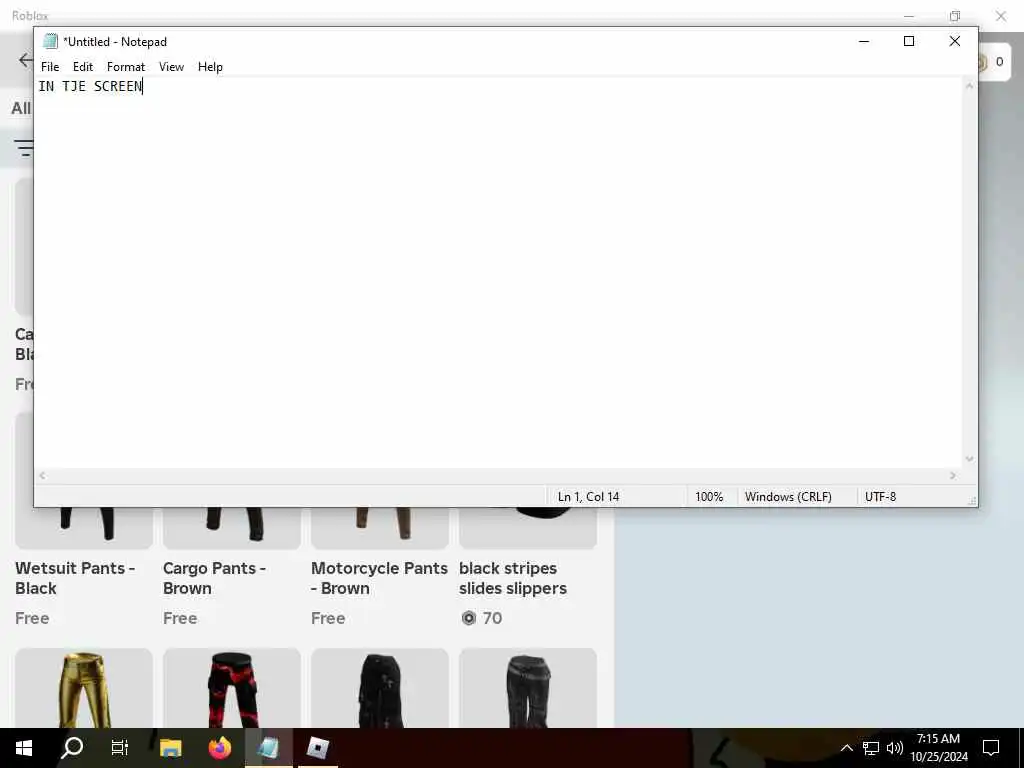Viewport: 1024px width, 768px height.
Task: Click the Ln 1, Col 14 status text
Action: point(588,497)
